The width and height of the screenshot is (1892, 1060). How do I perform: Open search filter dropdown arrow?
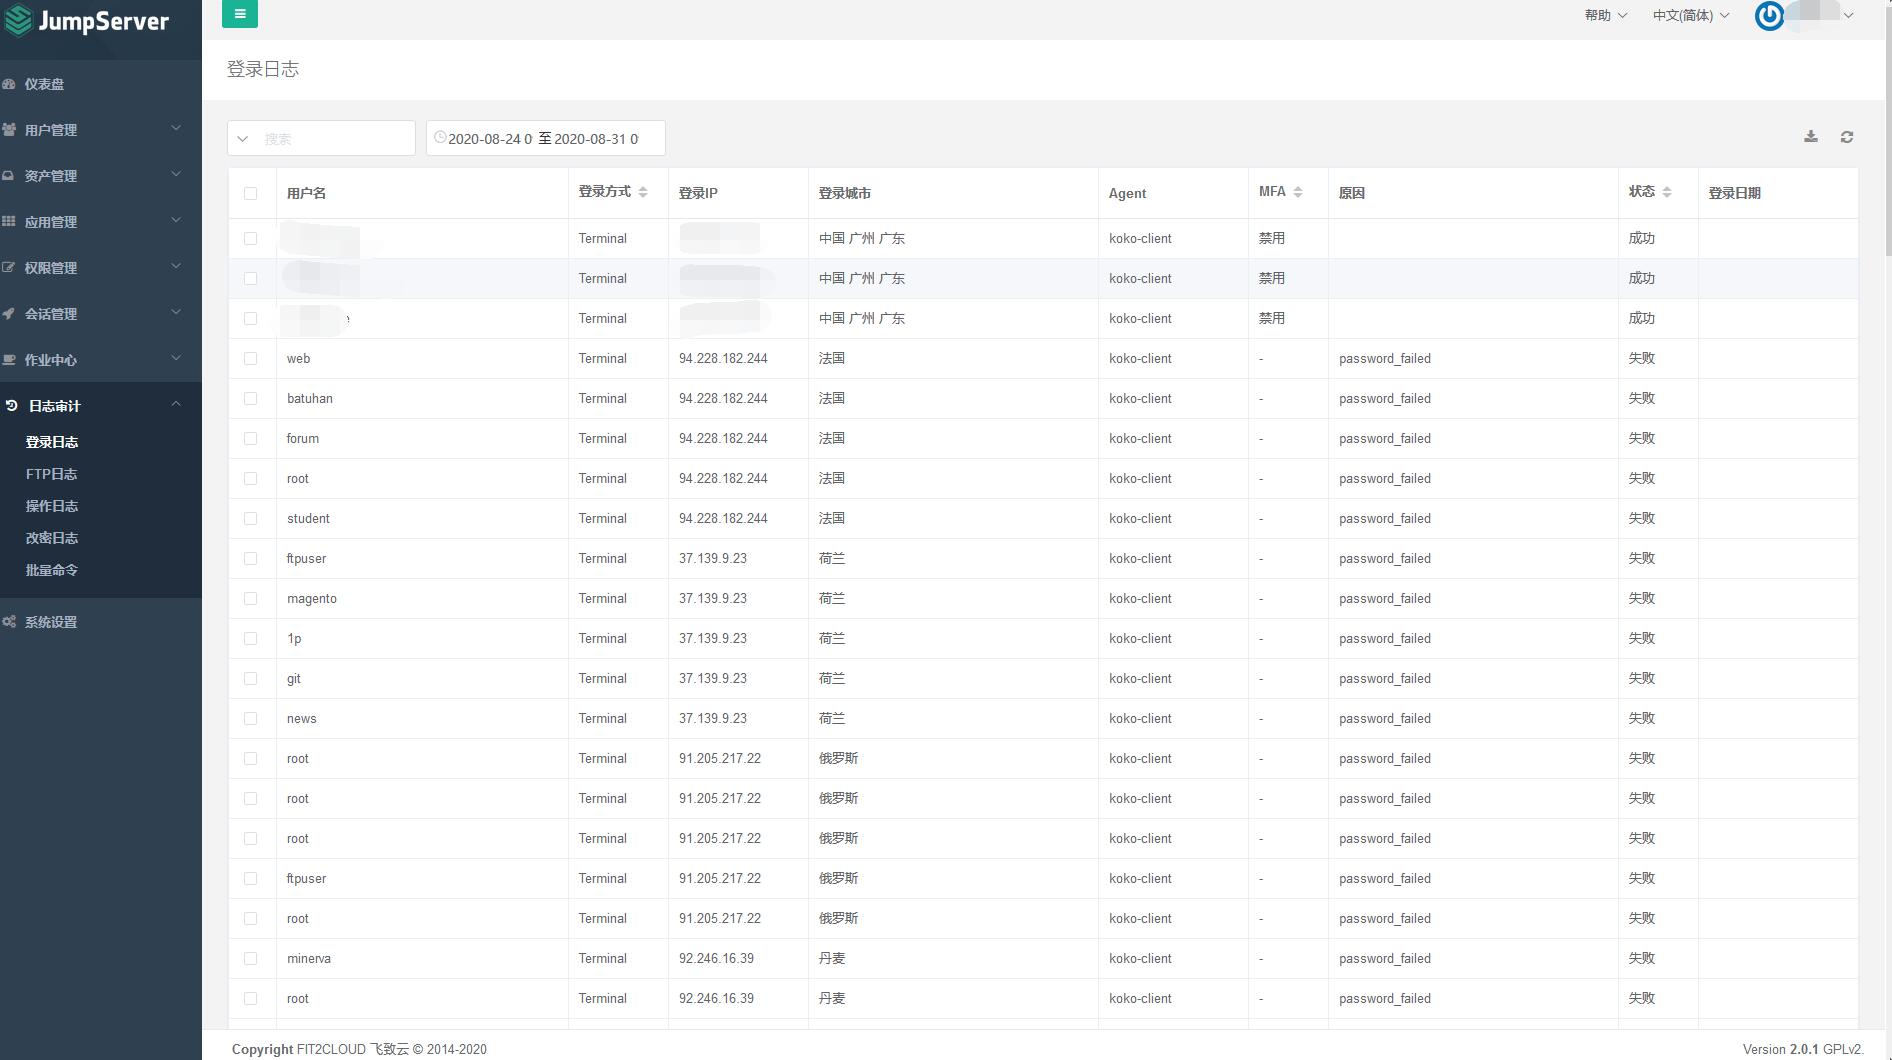coord(243,139)
